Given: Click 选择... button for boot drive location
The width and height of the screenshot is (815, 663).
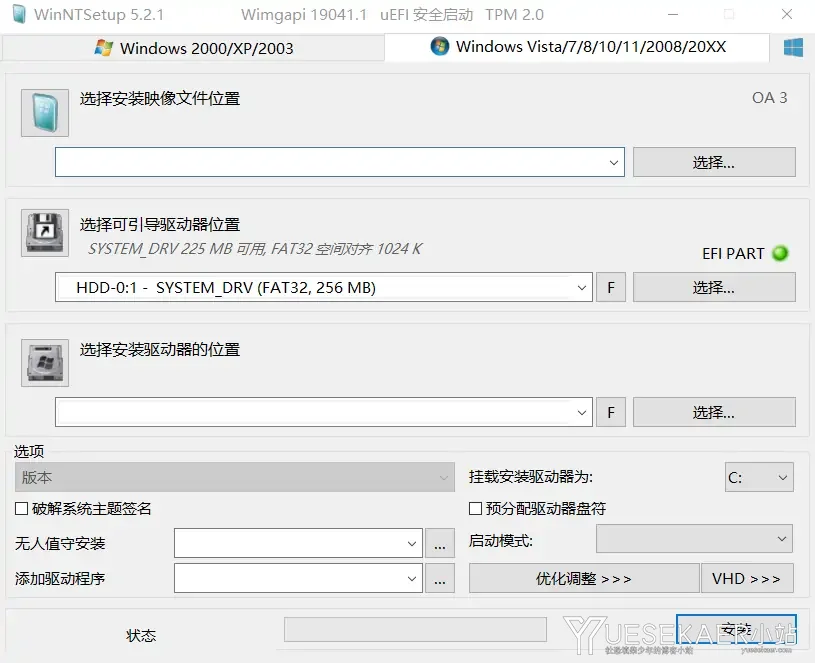Looking at the screenshot, I should tap(714, 287).
